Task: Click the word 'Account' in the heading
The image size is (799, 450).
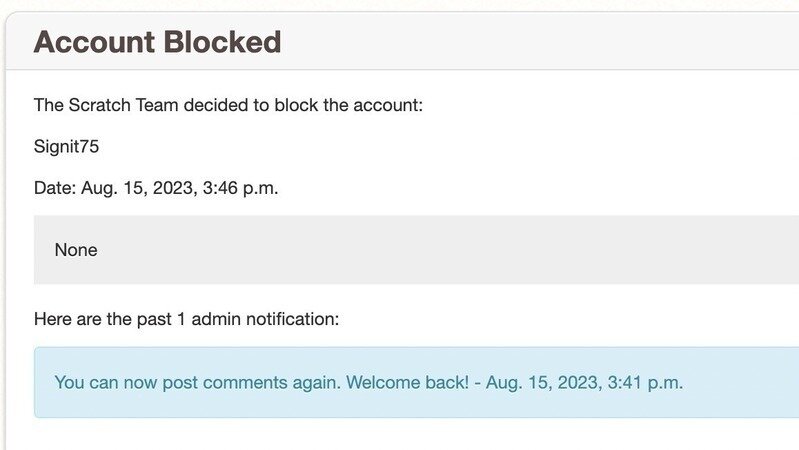Action: tap(94, 42)
